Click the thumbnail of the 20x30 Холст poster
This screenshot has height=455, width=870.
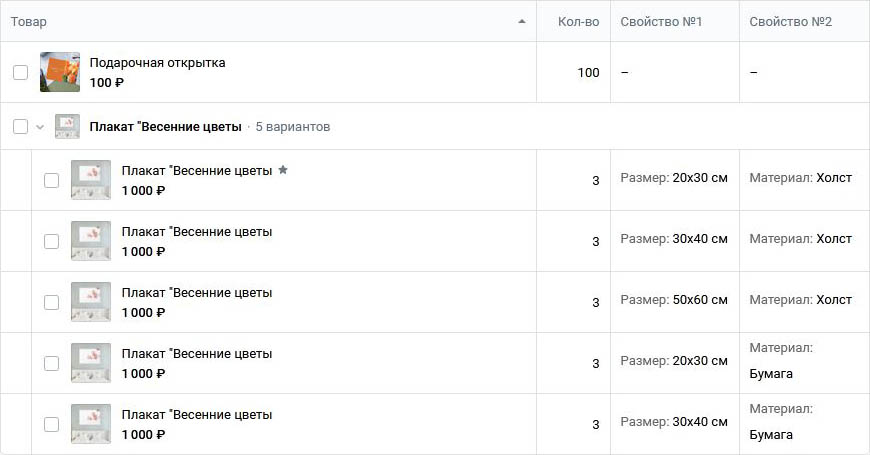pyautogui.click(x=91, y=180)
